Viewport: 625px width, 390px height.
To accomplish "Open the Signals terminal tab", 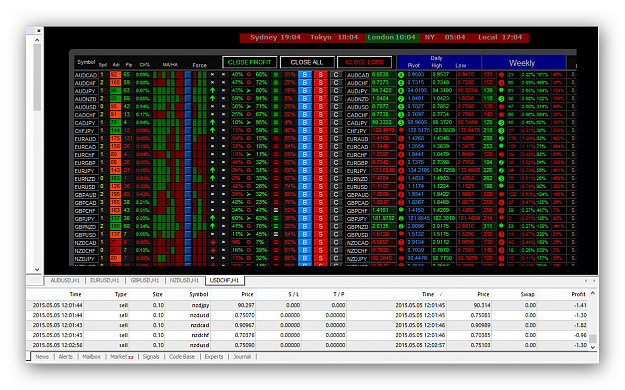I will [x=151, y=357].
